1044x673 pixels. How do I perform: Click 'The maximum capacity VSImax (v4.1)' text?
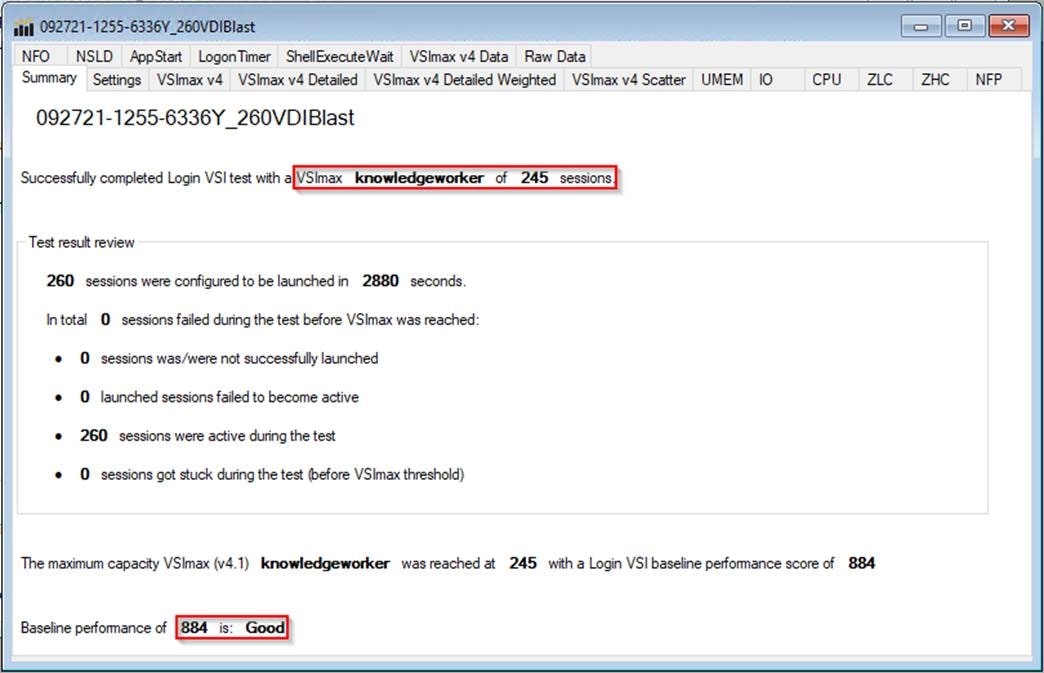[x=134, y=563]
